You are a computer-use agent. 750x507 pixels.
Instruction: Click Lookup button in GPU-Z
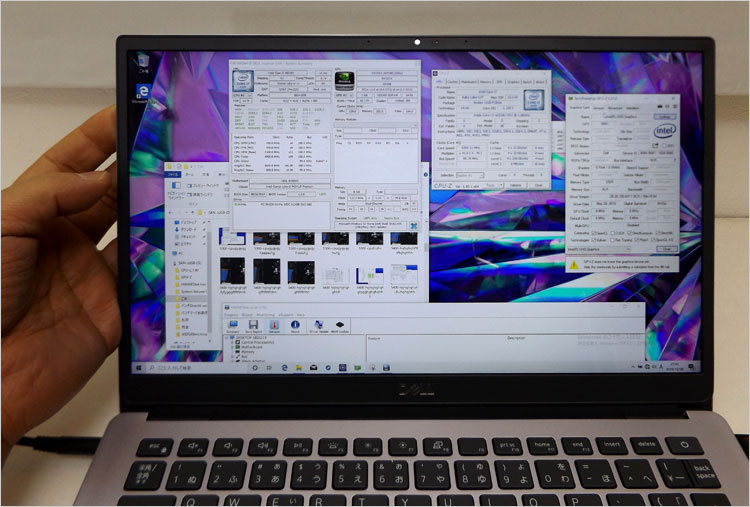[665, 117]
